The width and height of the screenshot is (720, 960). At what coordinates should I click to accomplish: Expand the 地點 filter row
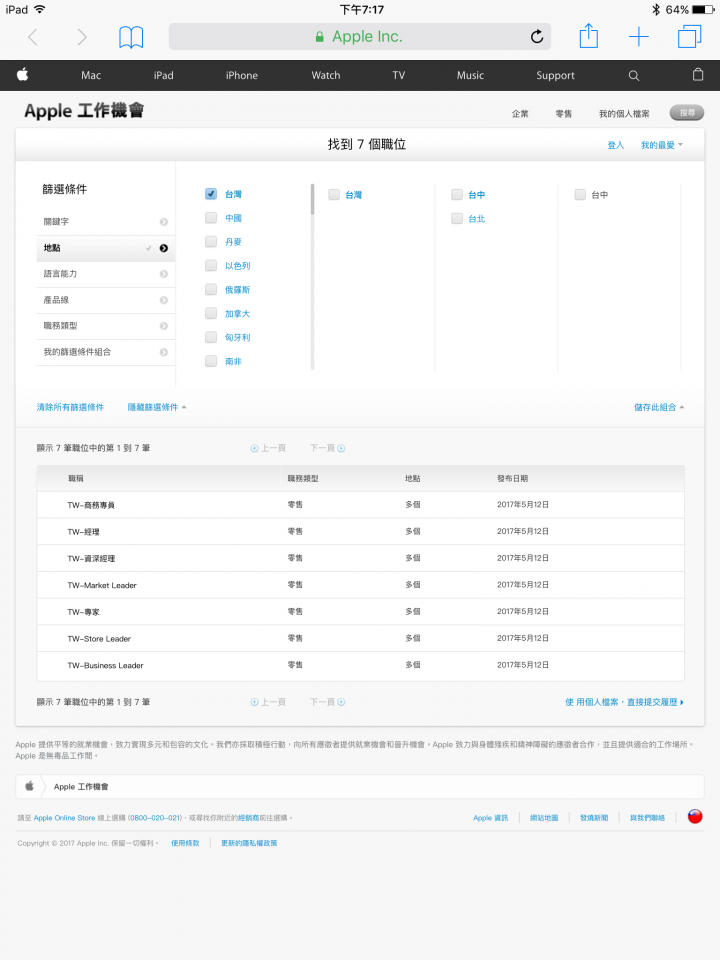tap(106, 248)
